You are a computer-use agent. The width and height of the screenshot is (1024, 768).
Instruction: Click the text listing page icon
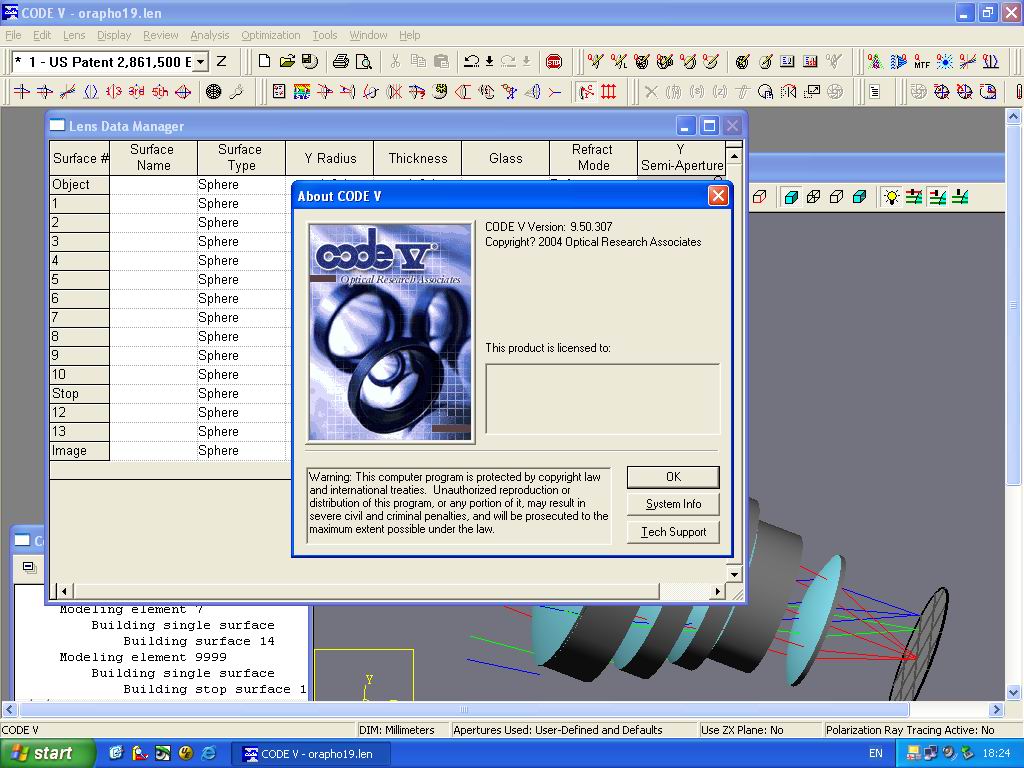[x=874, y=92]
